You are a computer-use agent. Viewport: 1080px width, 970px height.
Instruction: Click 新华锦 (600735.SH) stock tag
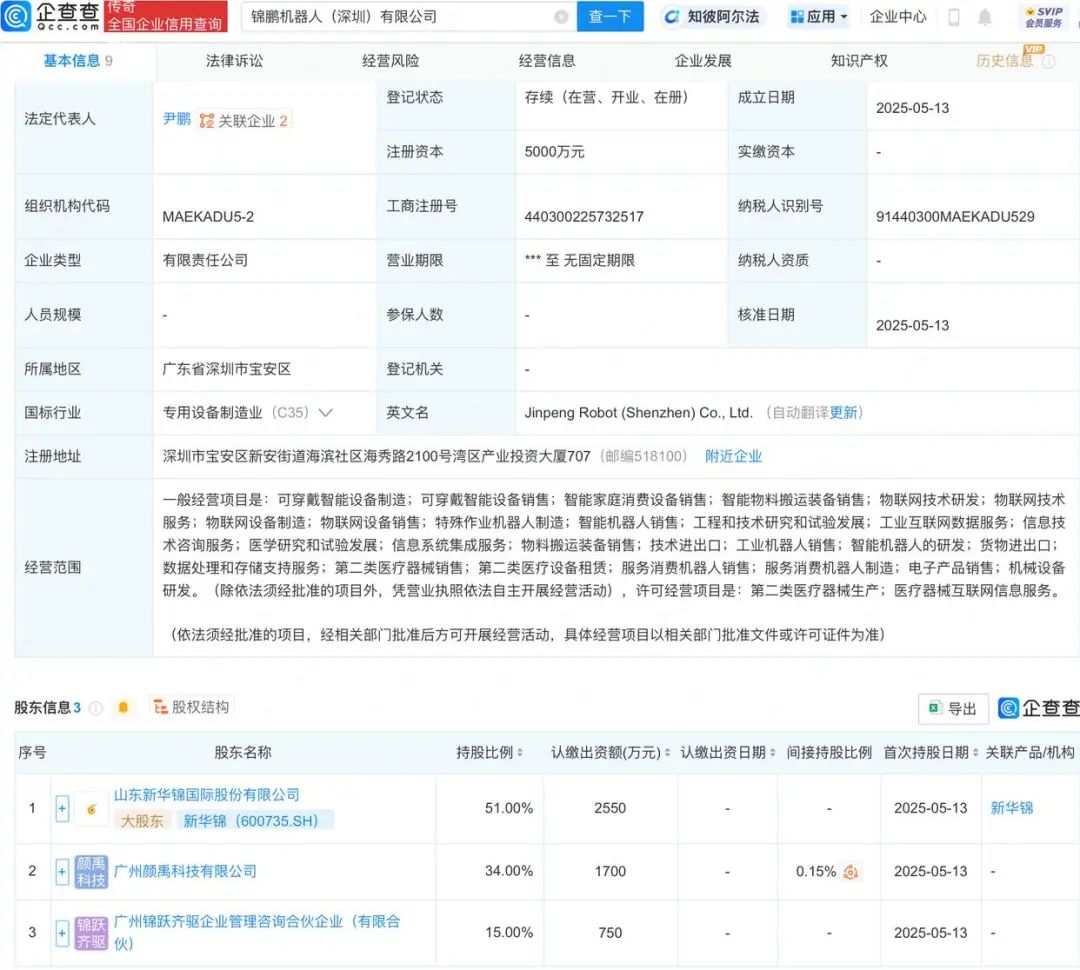coord(256,821)
